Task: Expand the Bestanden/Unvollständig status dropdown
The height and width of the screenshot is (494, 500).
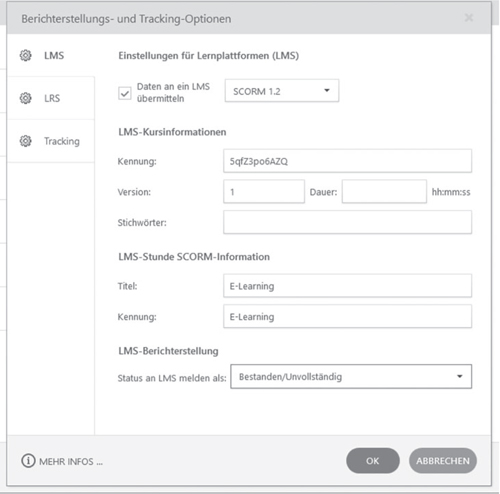Action: tap(351, 377)
